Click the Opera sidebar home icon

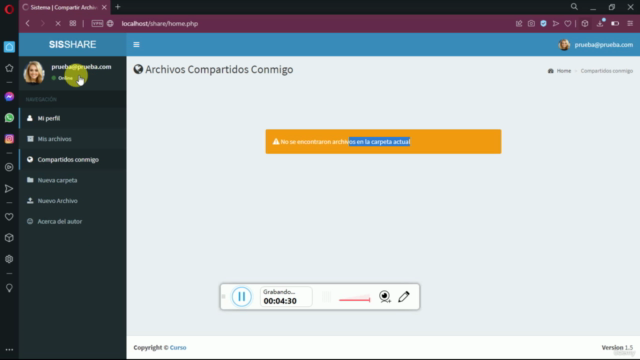tap(9, 47)
